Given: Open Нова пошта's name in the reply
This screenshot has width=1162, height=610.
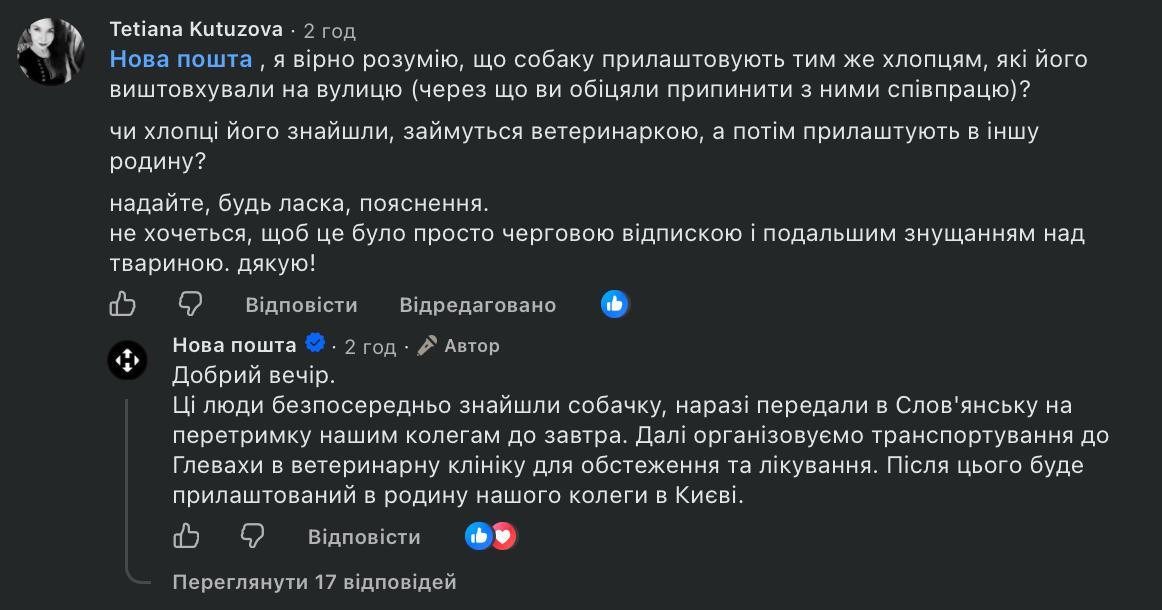Looking at the screenshot, I should click(234, 345).
